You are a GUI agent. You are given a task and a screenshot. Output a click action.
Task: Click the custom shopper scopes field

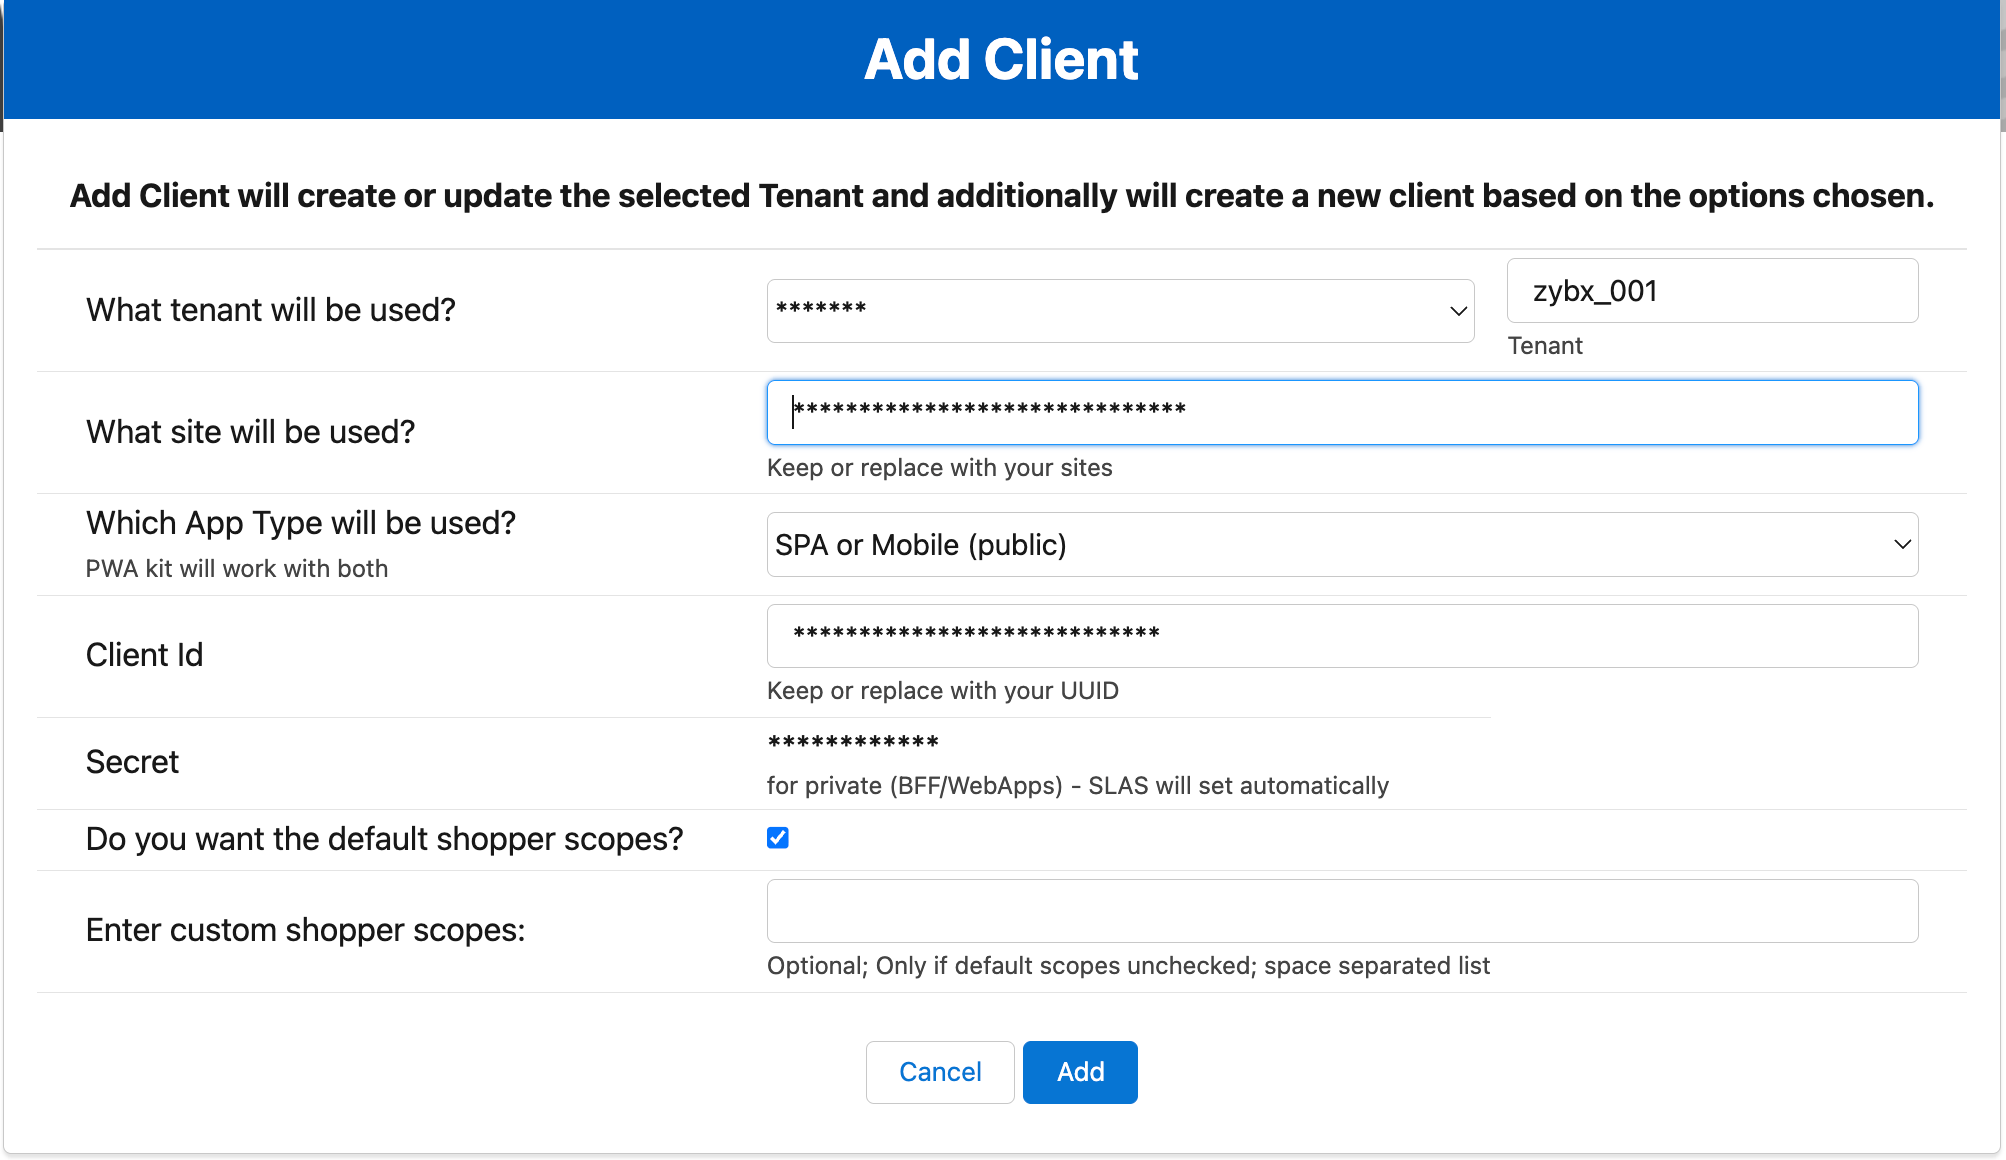click(1342, 910)
